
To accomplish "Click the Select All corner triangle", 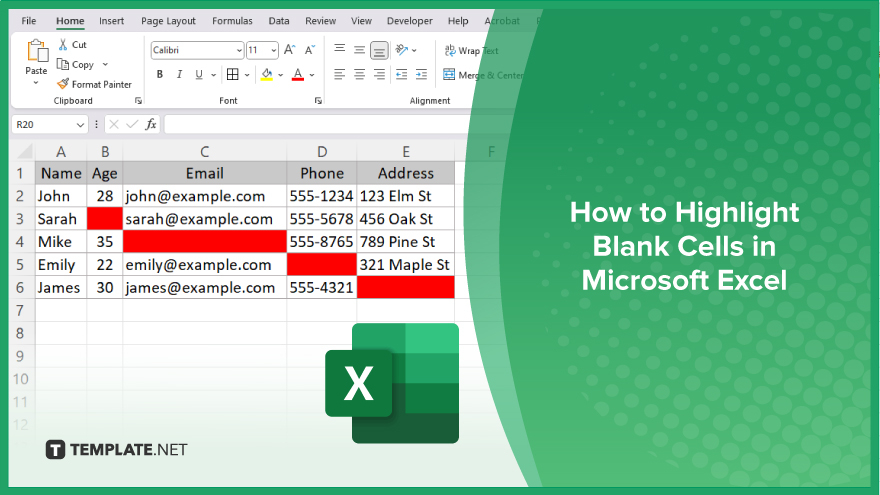I will [24, 152].
